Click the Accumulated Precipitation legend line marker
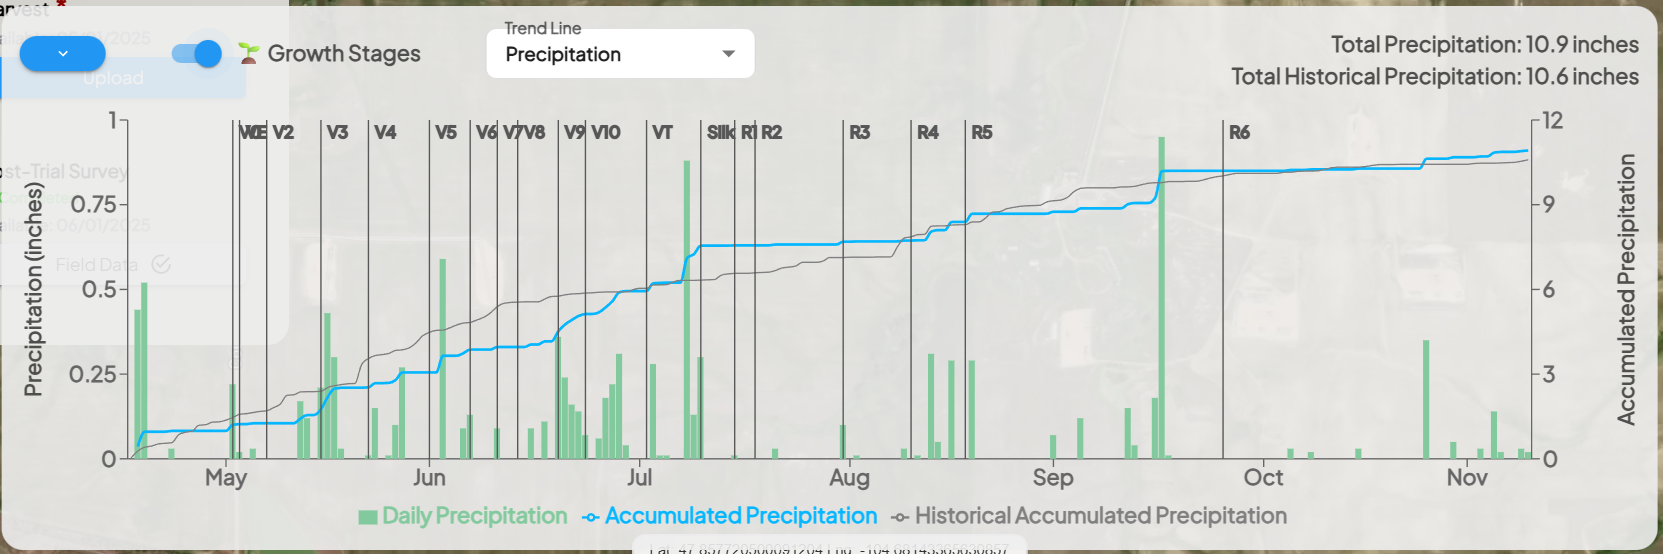This screenshot has width=1663, height=554. (x=591, y=517)
